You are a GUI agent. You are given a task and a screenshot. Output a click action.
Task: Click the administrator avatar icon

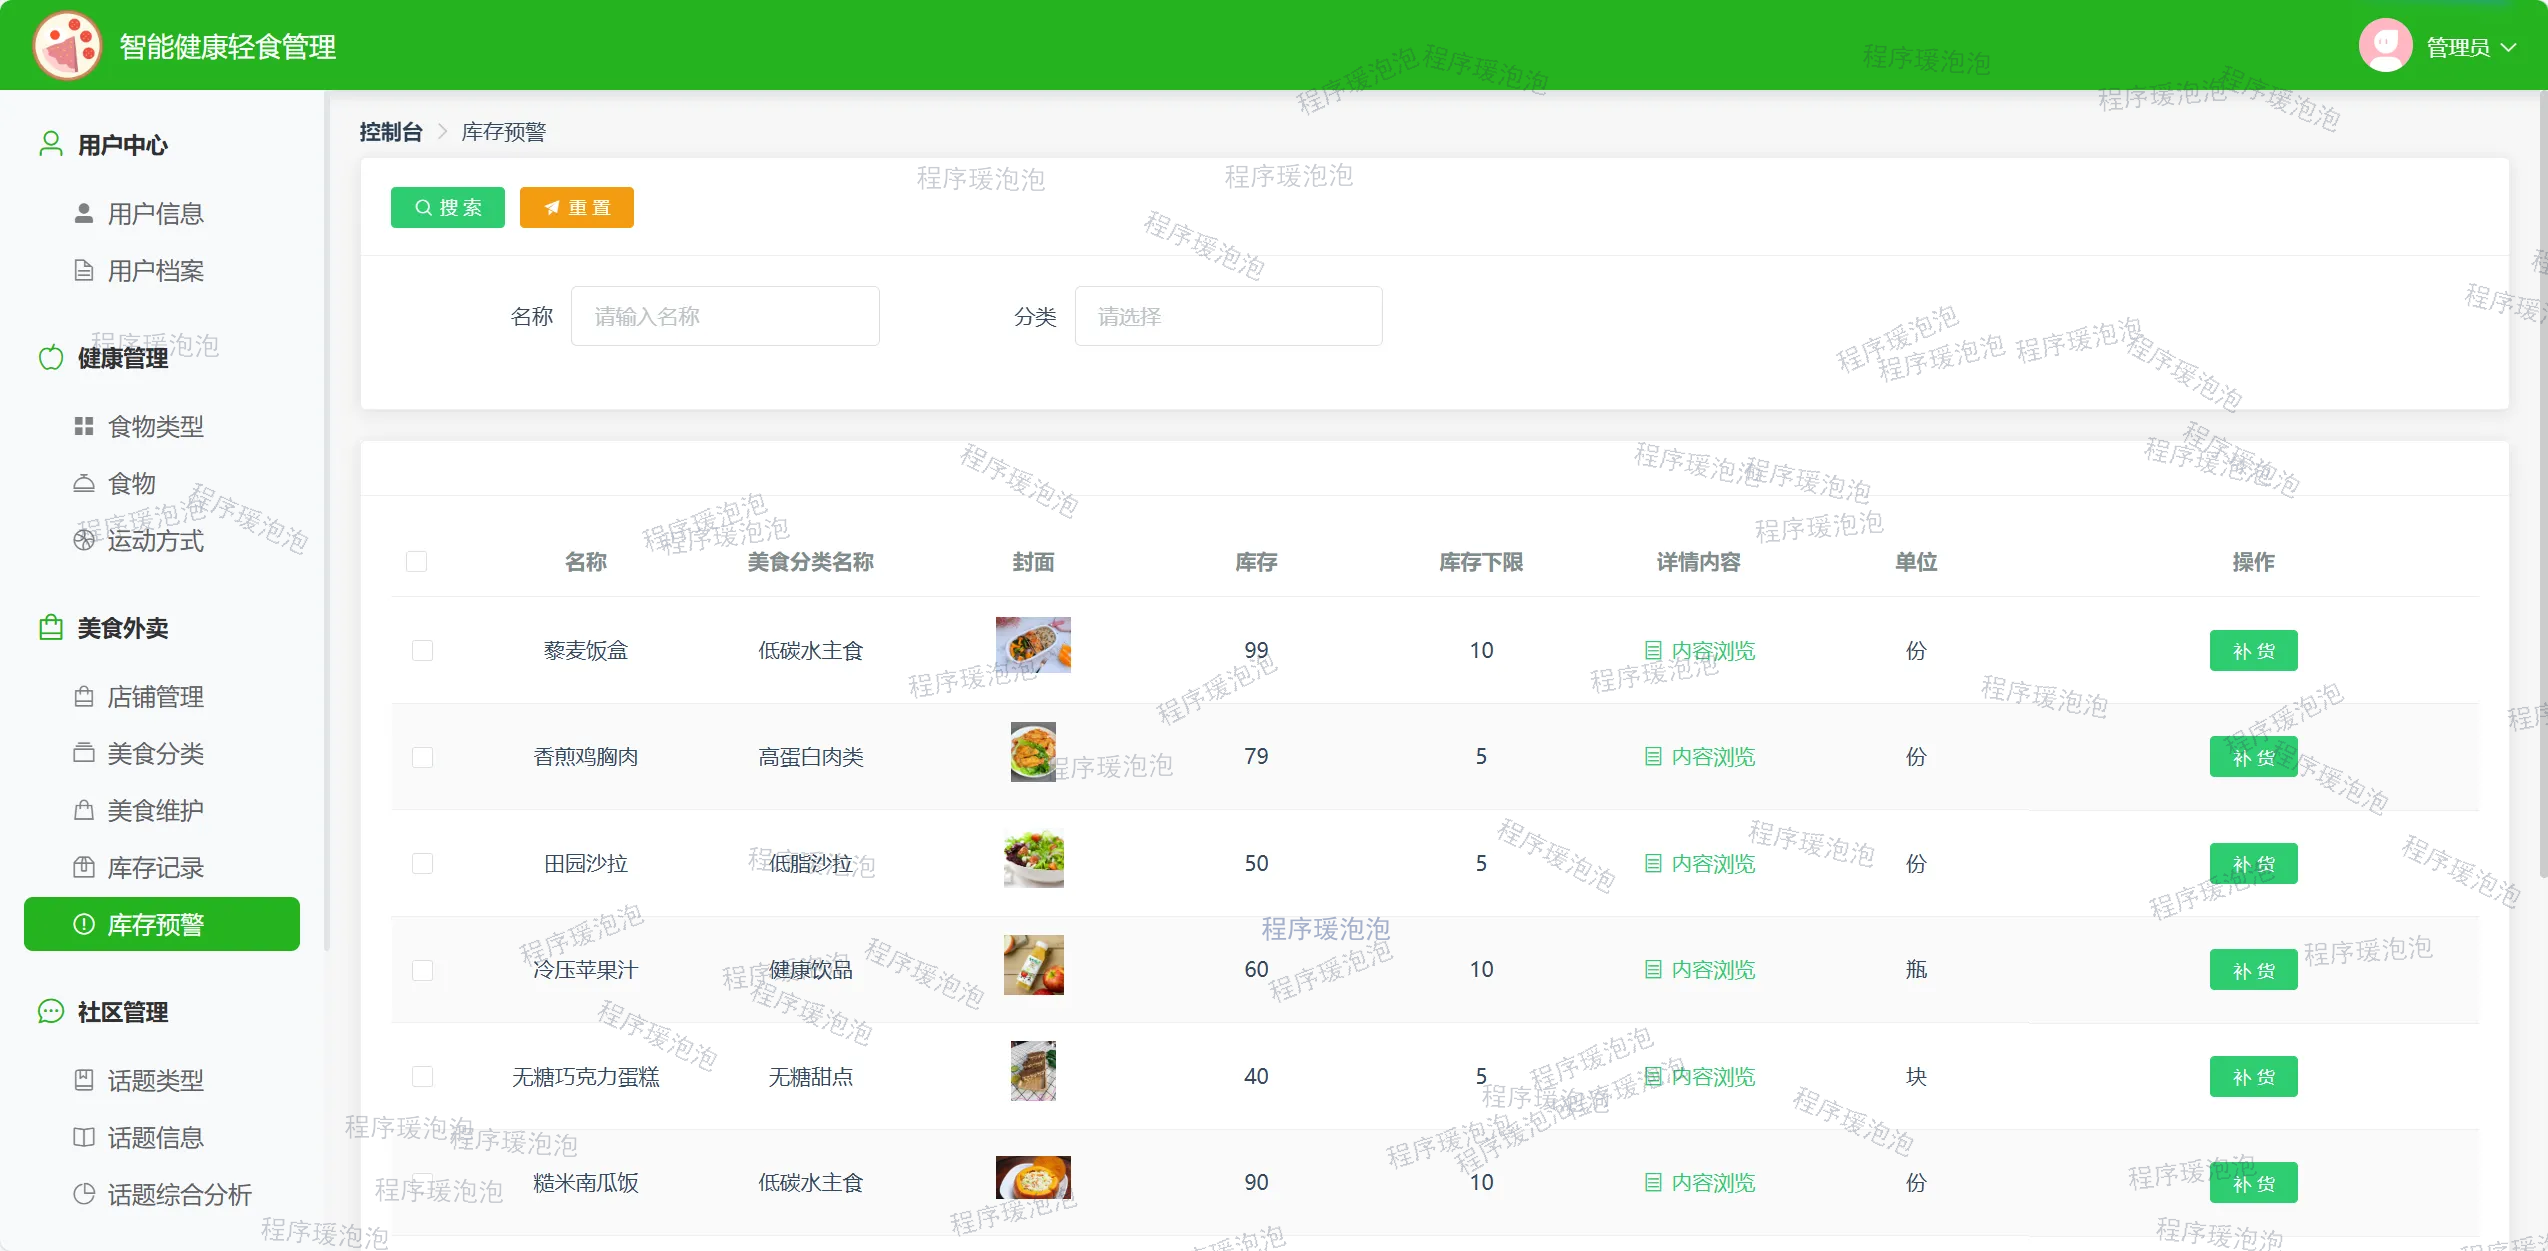(2385, 46)
